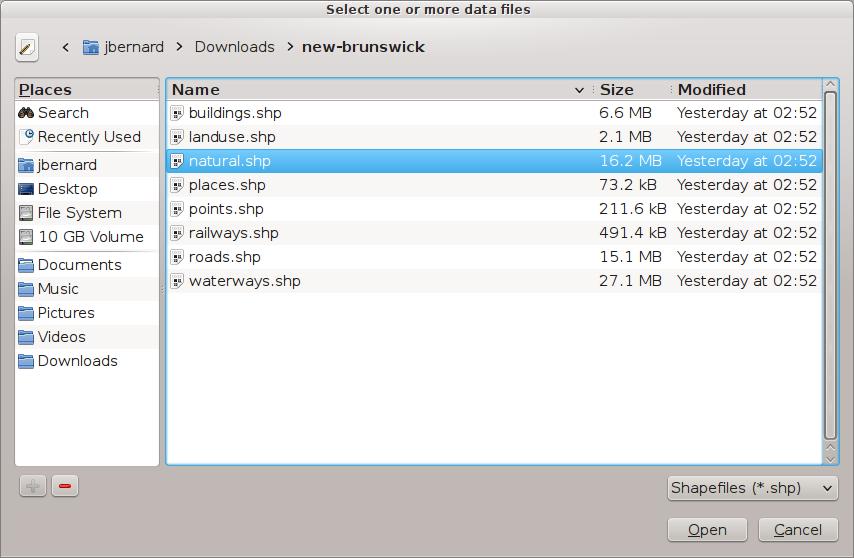Click the back arrow in path bar
The height and width of the screenshot is (558, 854).
(66, 47)
